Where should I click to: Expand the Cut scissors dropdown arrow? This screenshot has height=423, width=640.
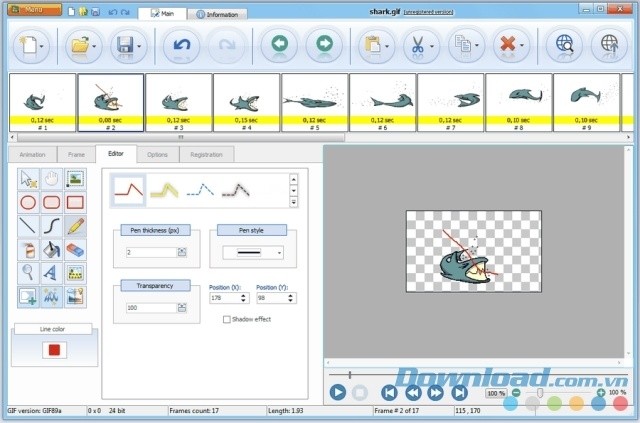pos(432,47)
